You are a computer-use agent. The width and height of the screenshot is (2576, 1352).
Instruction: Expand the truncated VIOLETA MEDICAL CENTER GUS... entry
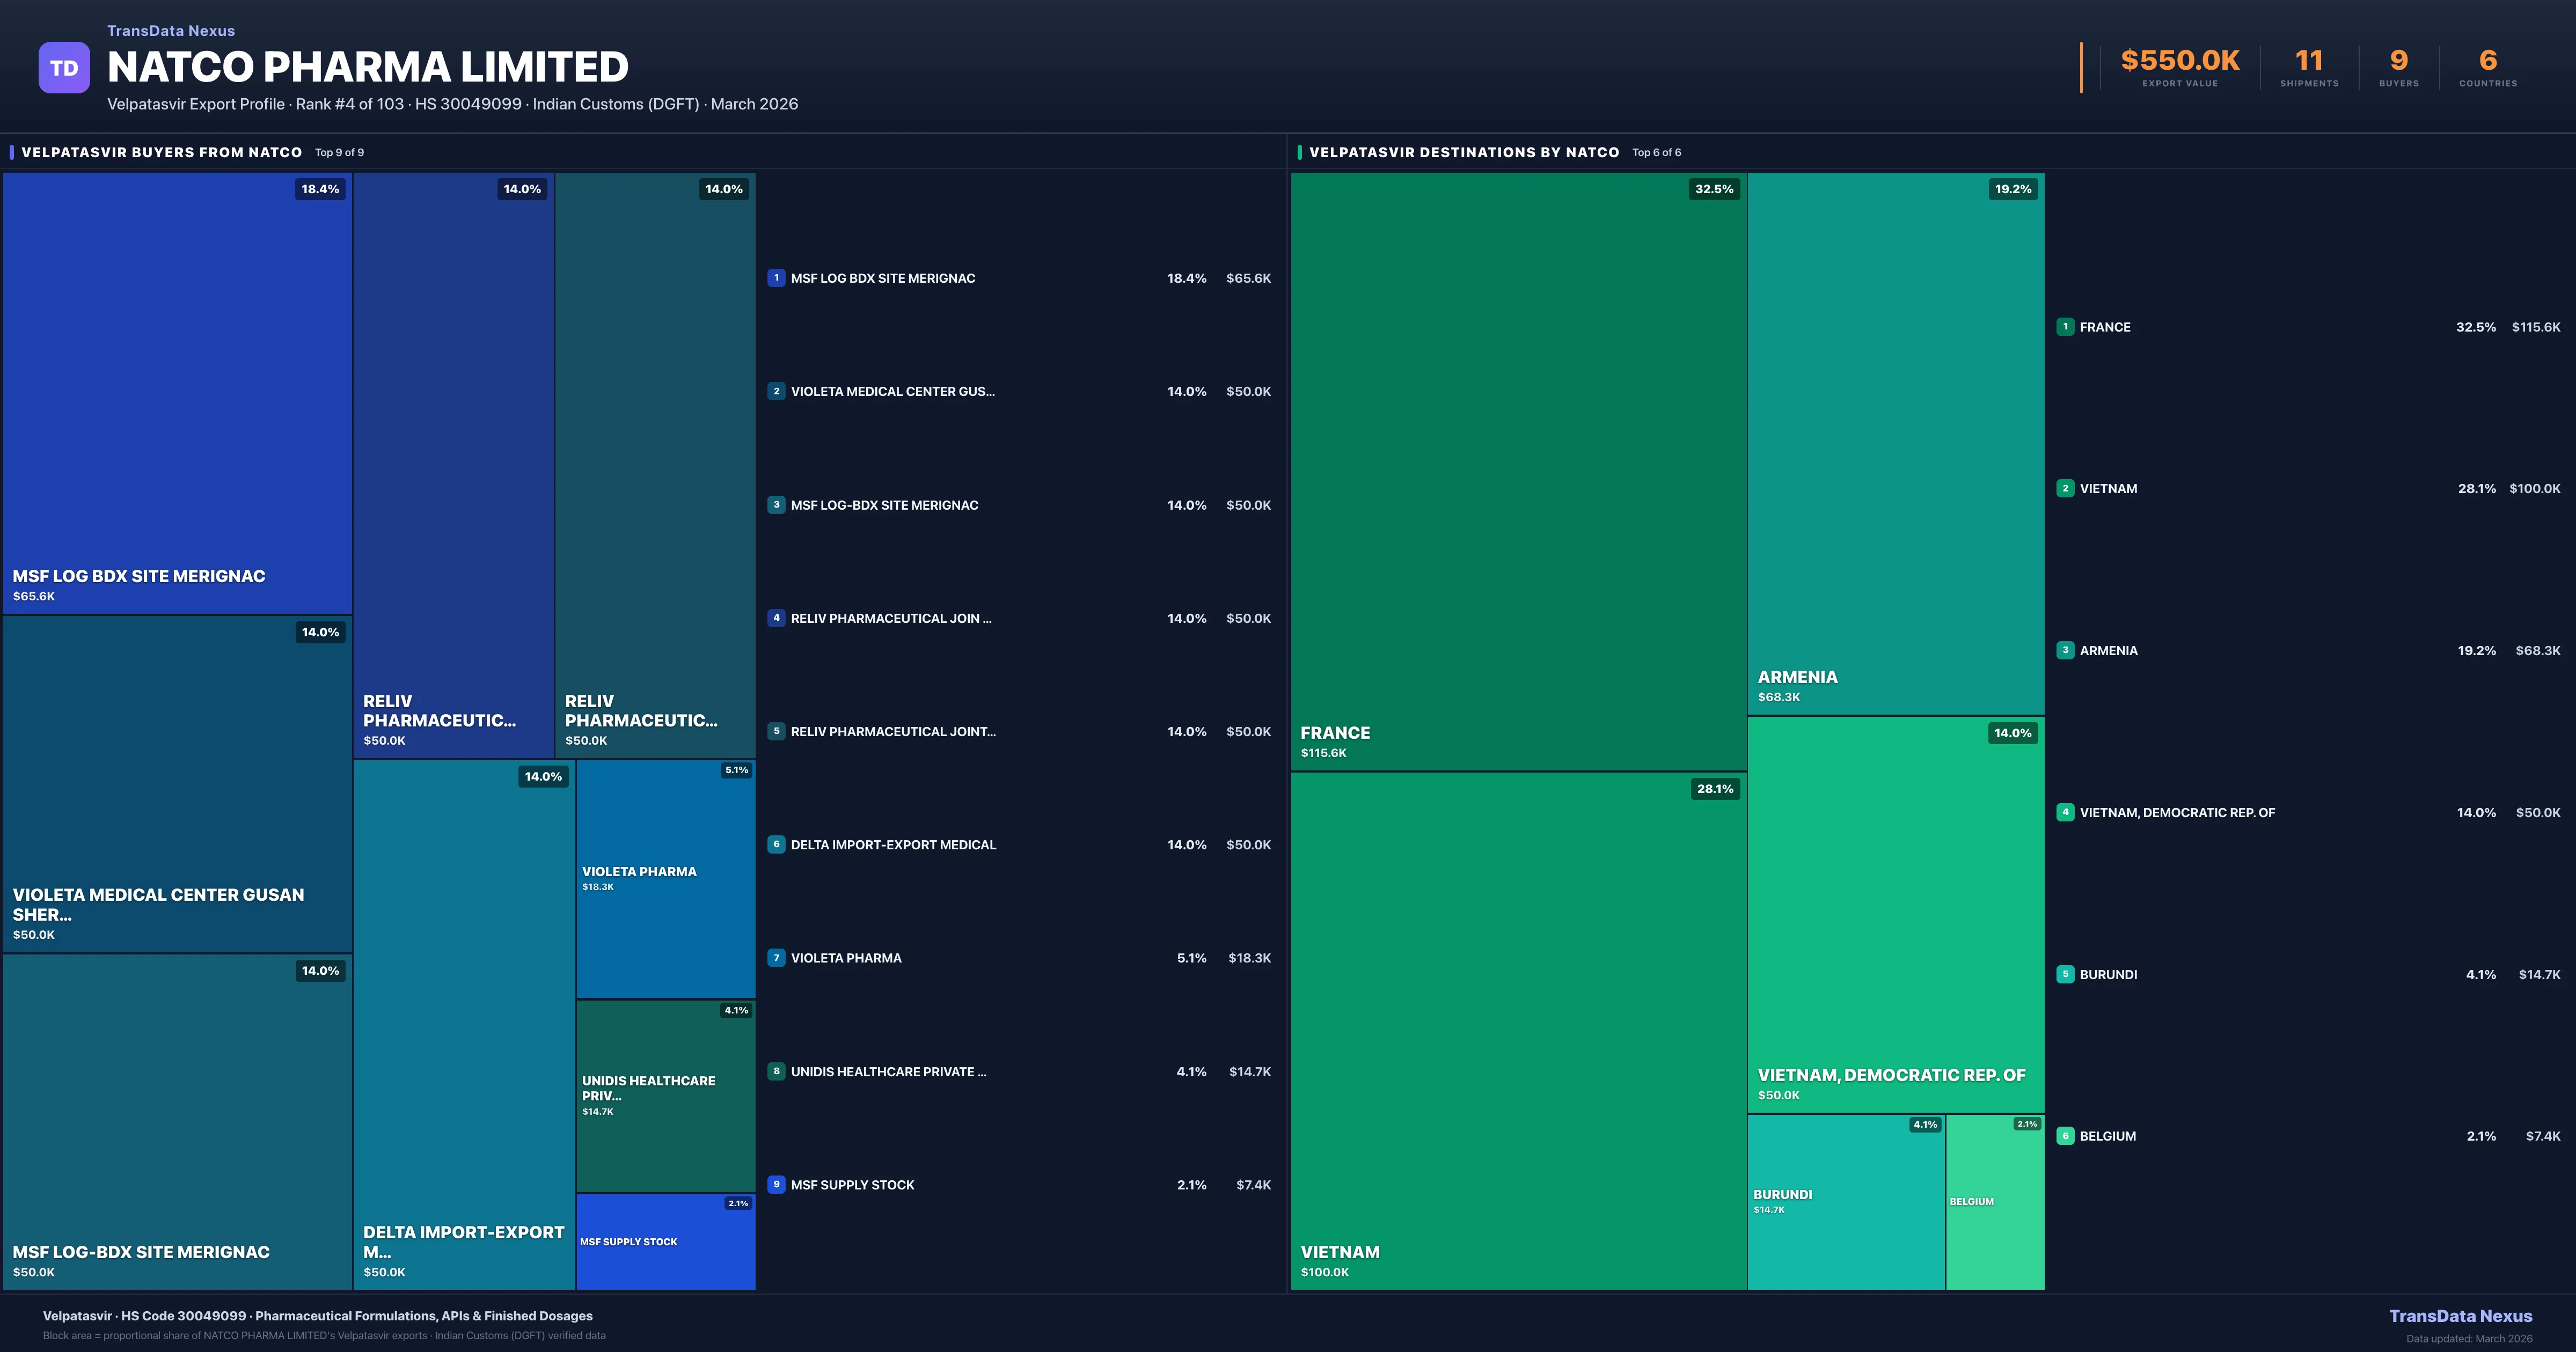[x=892, y=391]
